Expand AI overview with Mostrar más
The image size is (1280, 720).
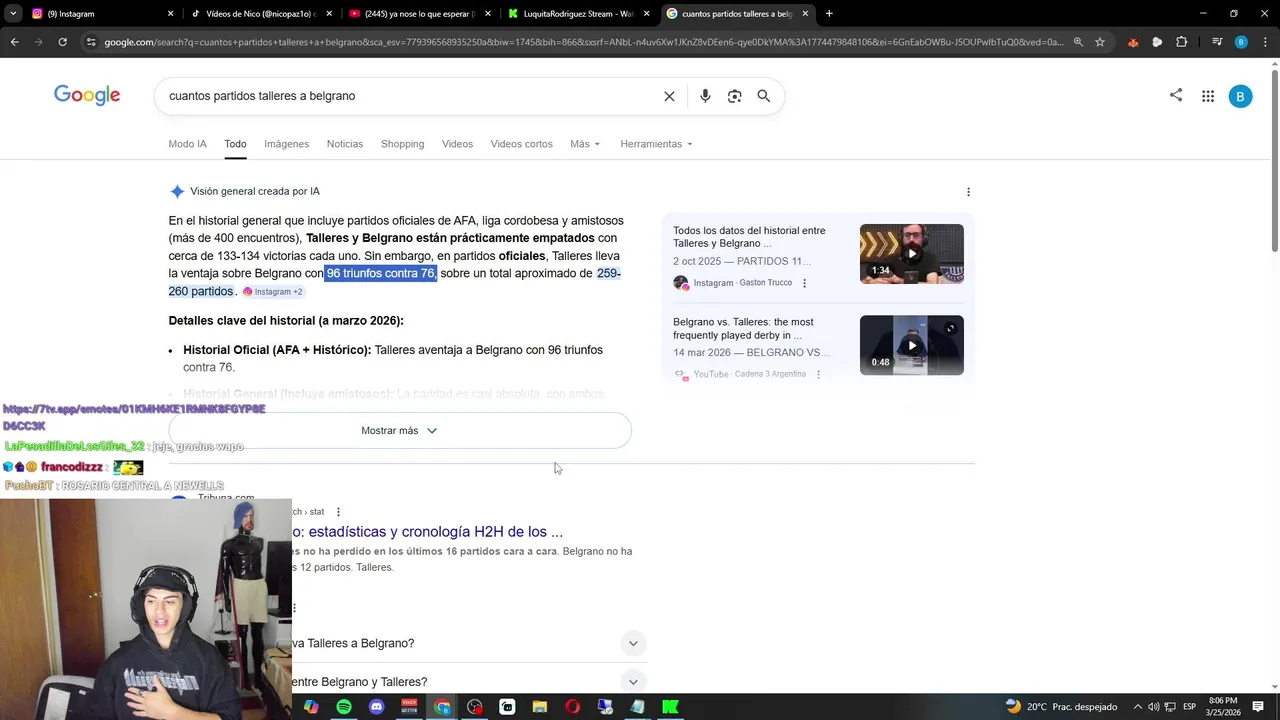pyautogui.click(x=400, y=431)
